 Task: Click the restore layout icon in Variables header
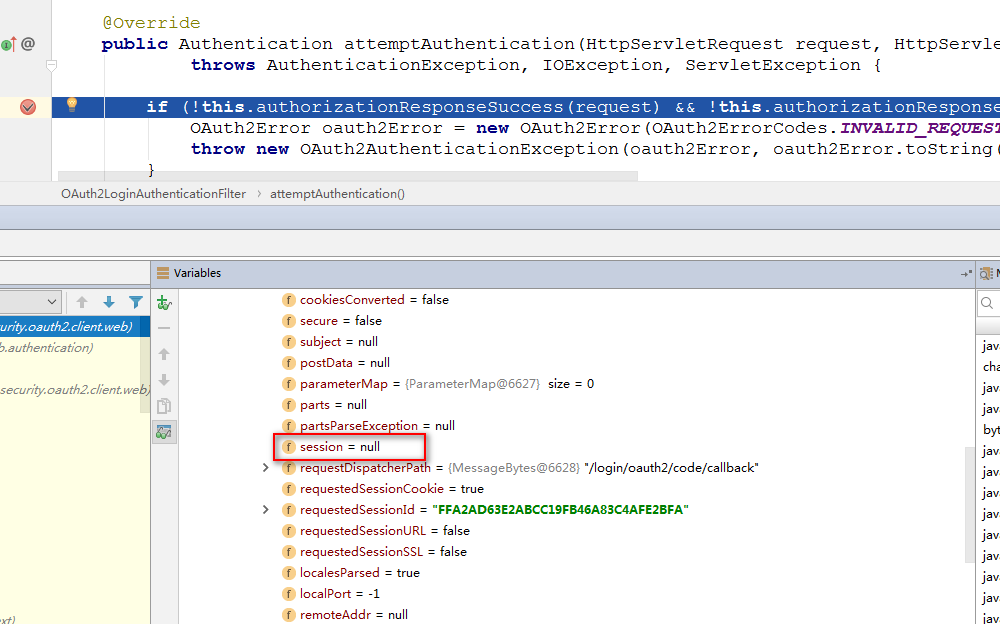966,273
